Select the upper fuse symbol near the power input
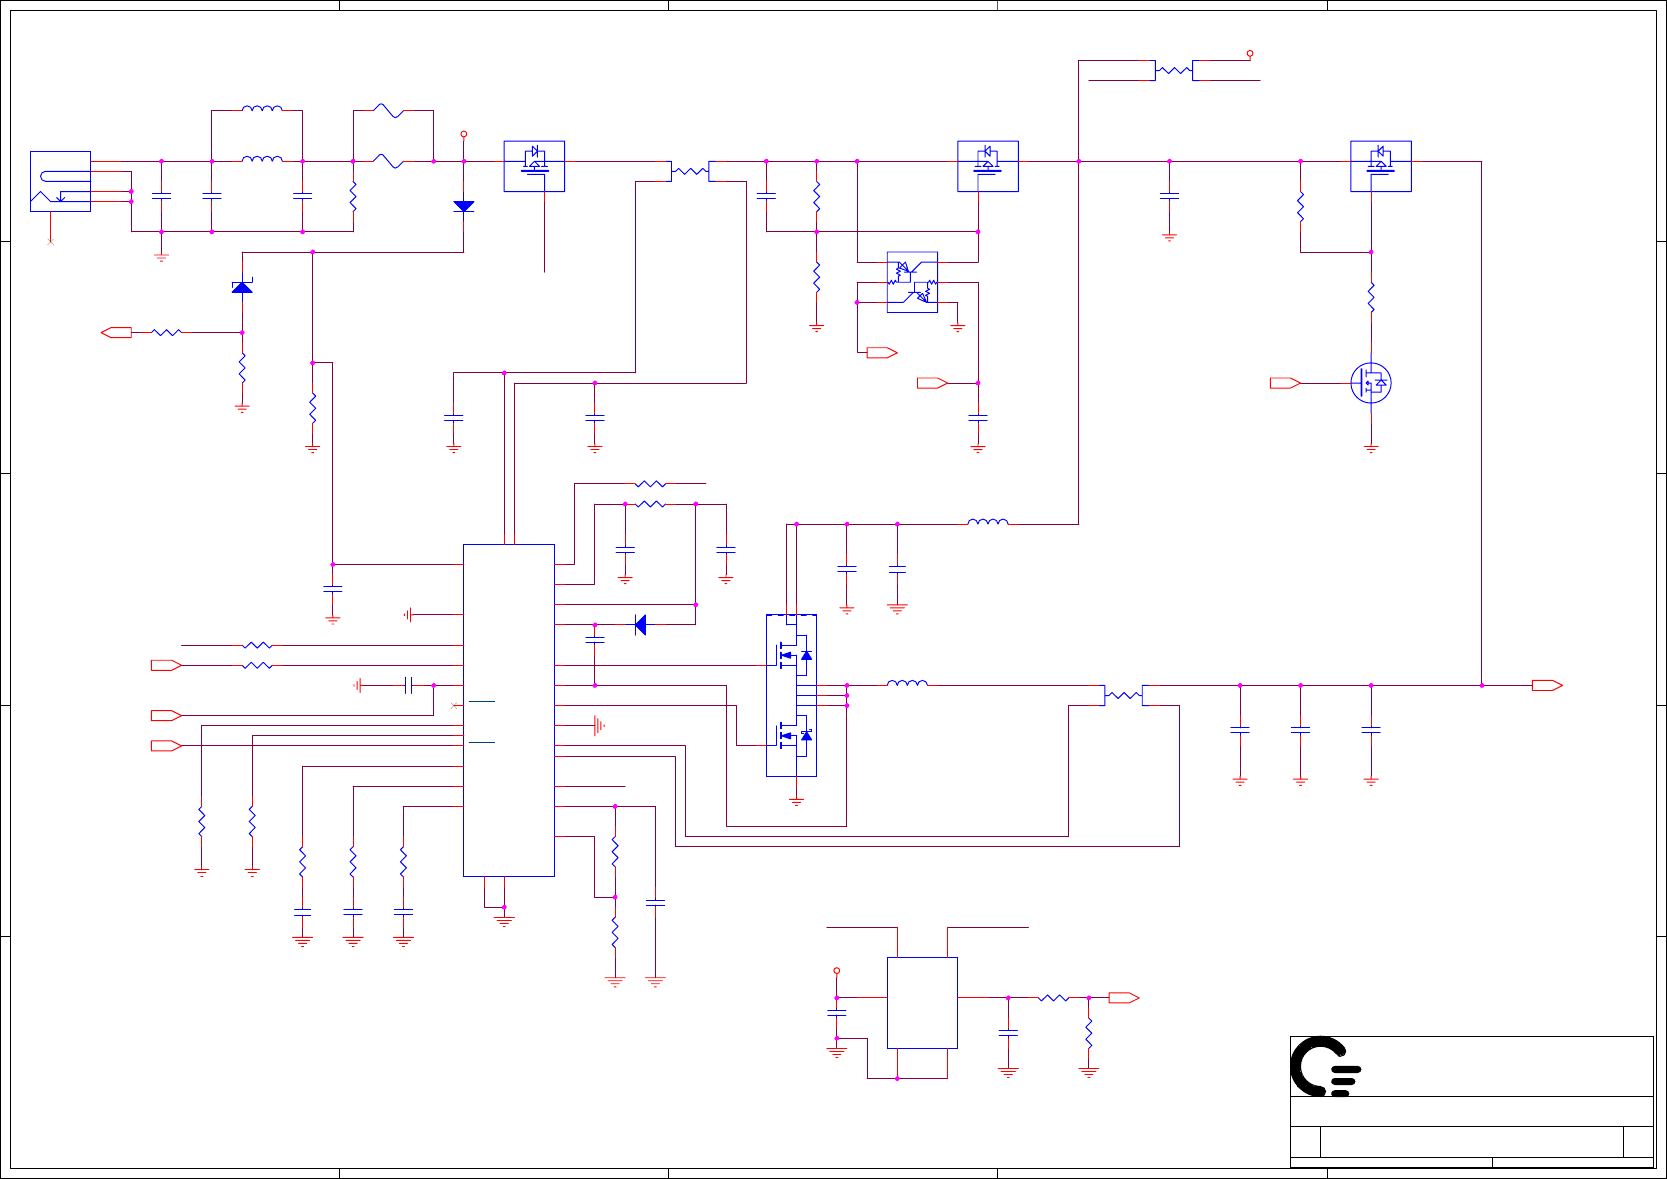The height and width of the screenshot is (1179, 1667). pos(387,110)
